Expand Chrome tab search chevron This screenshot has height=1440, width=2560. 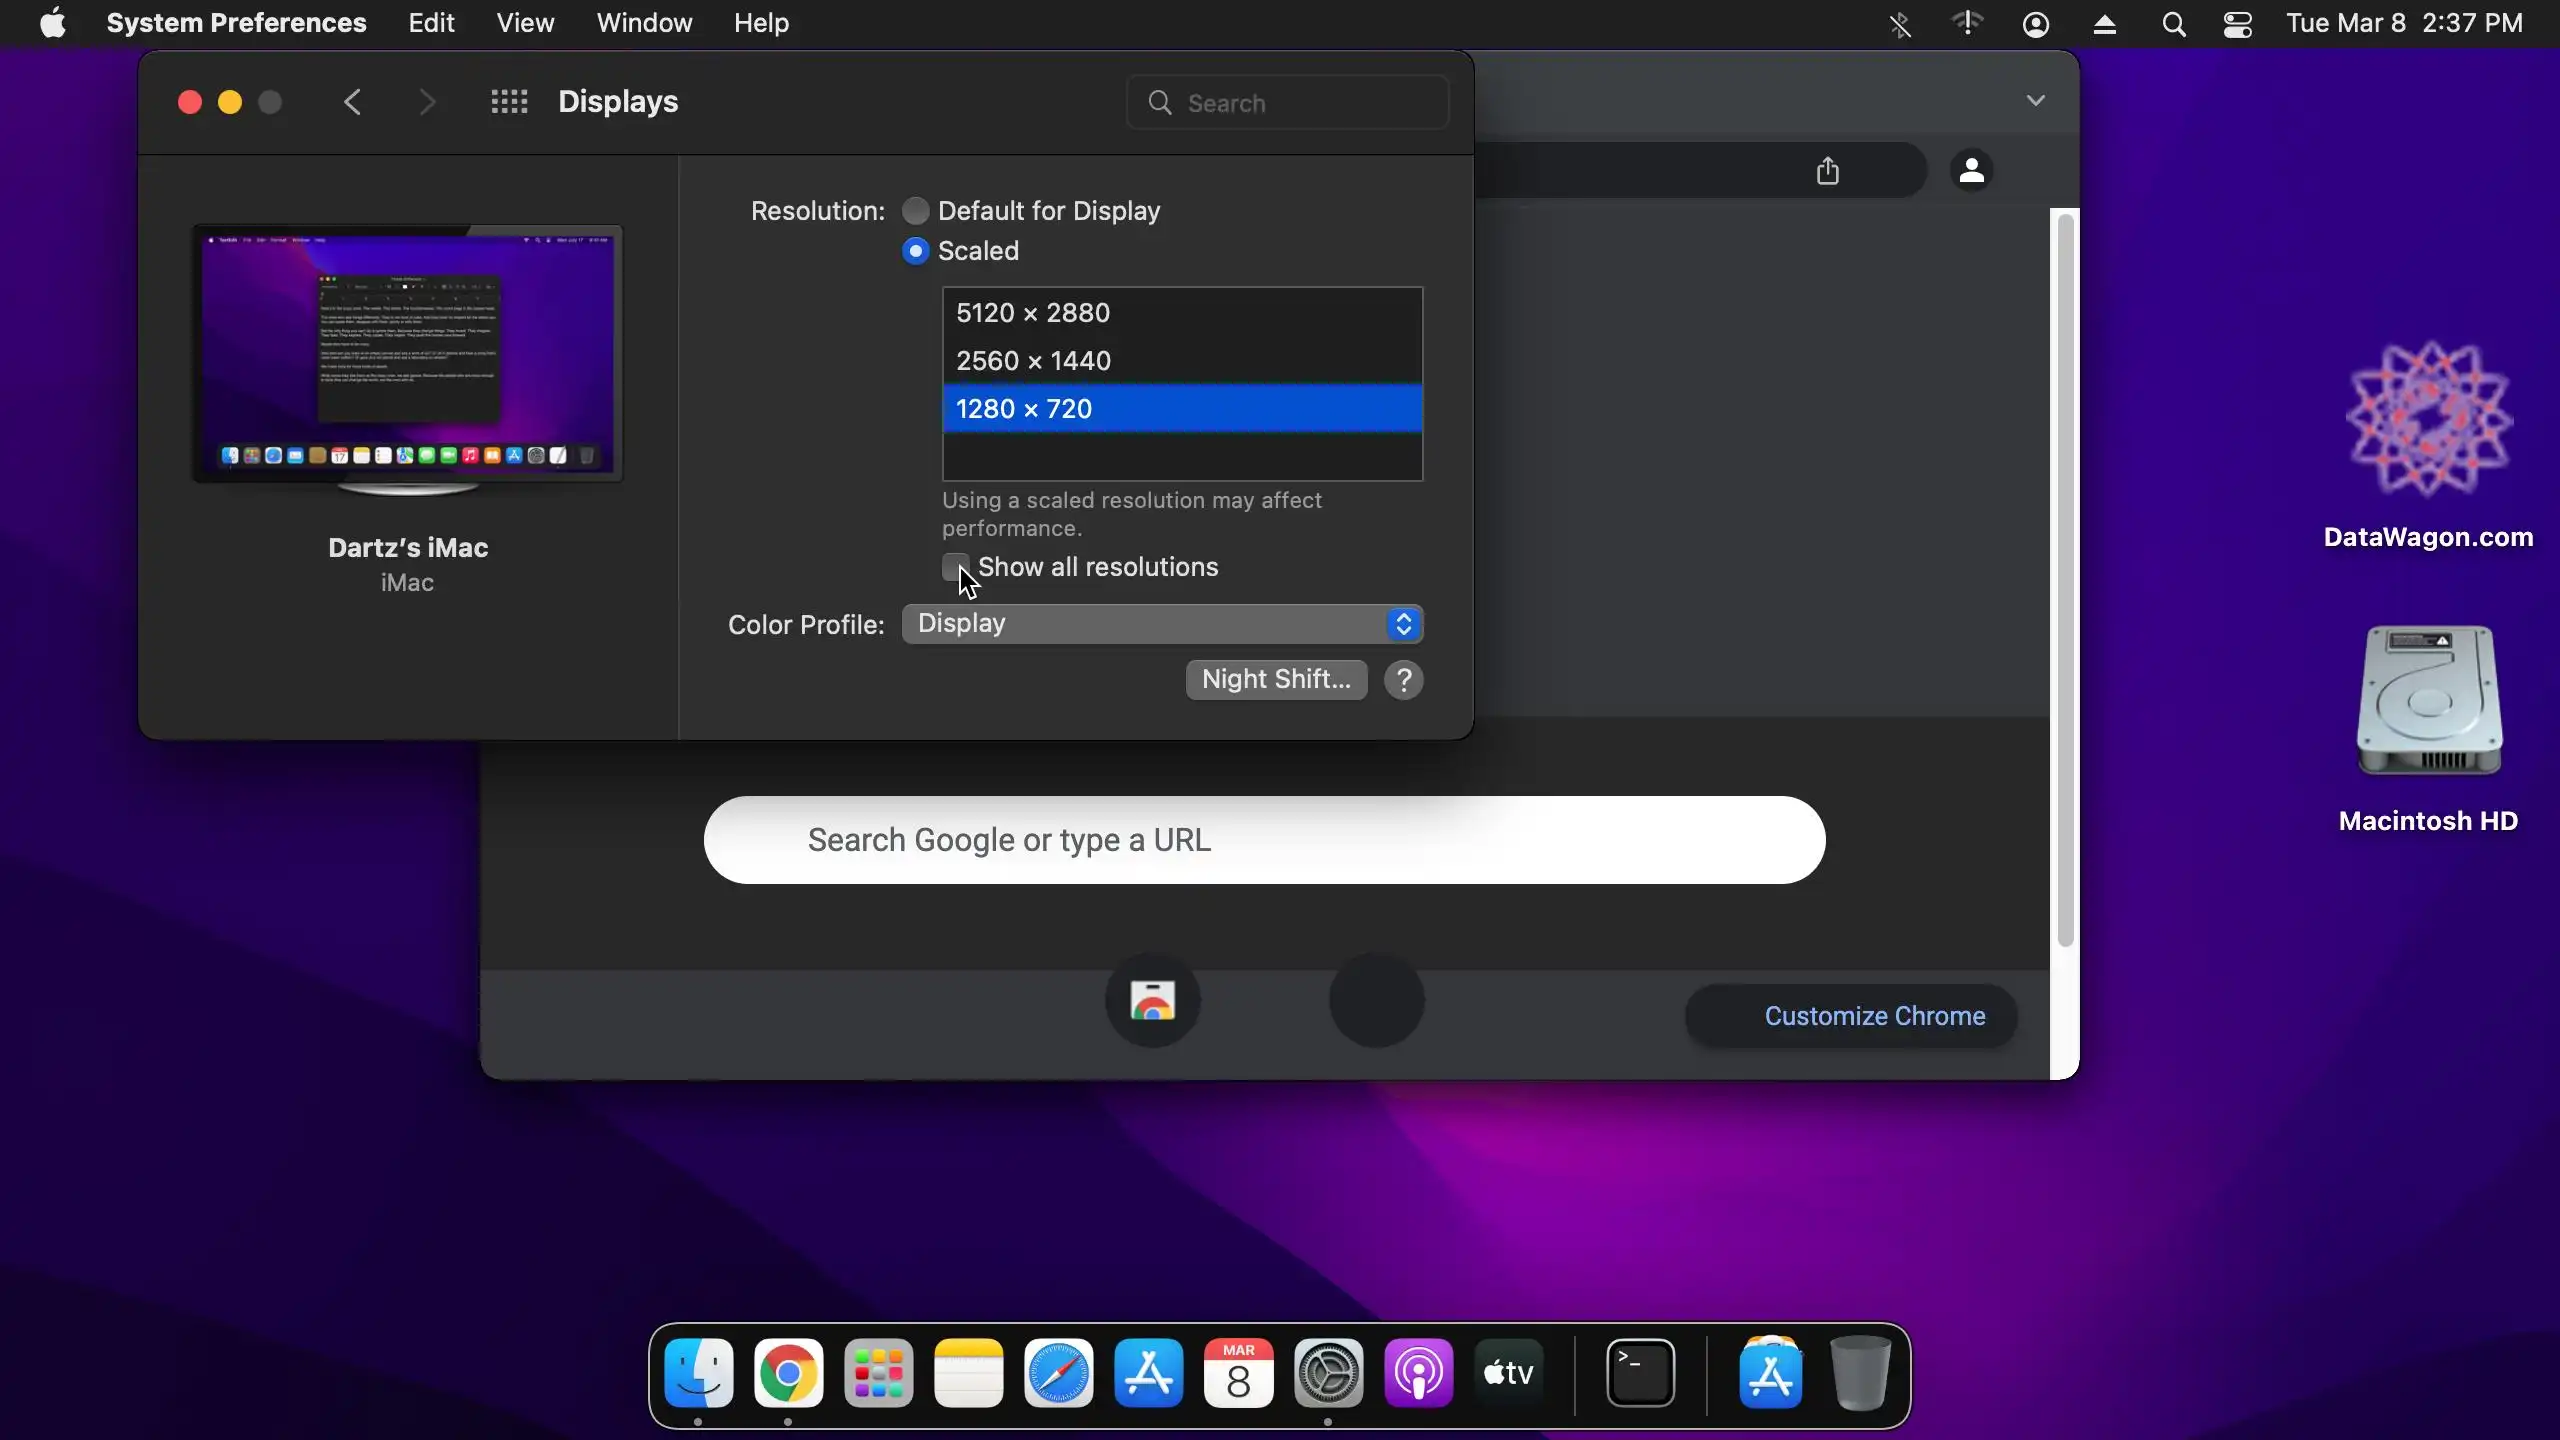pyautogui.click(x=2035, y=101)
